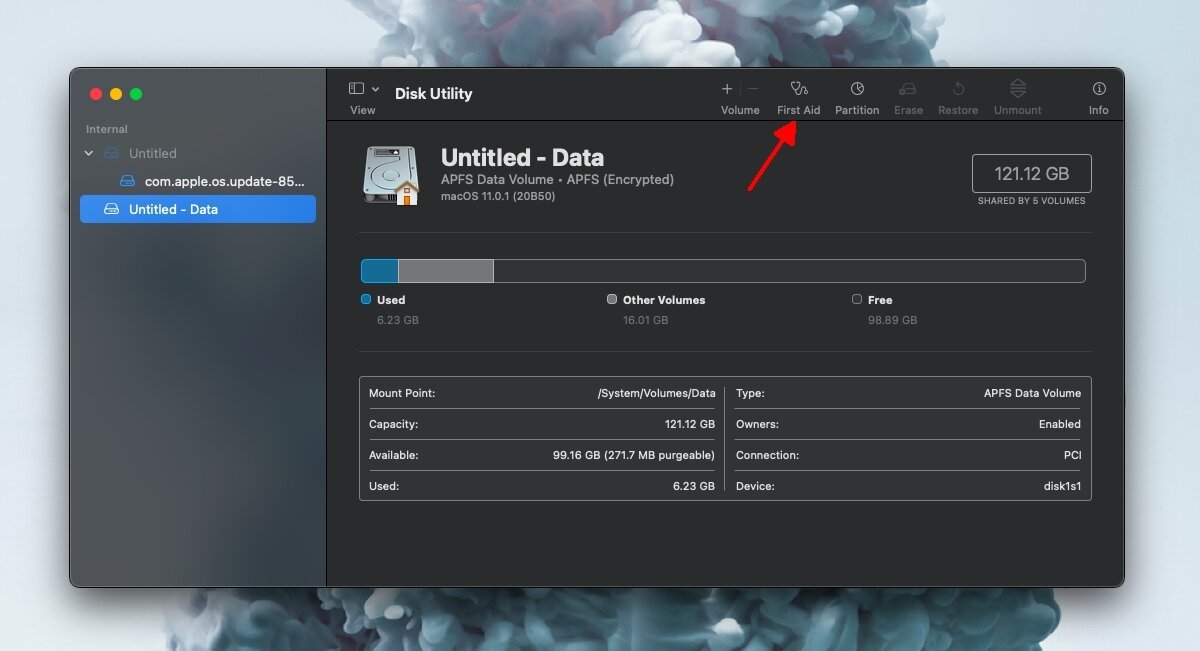The width and height of the screenshot is (1200, 651).
Task: Click the blue Used storage segment
Action: 379,271
